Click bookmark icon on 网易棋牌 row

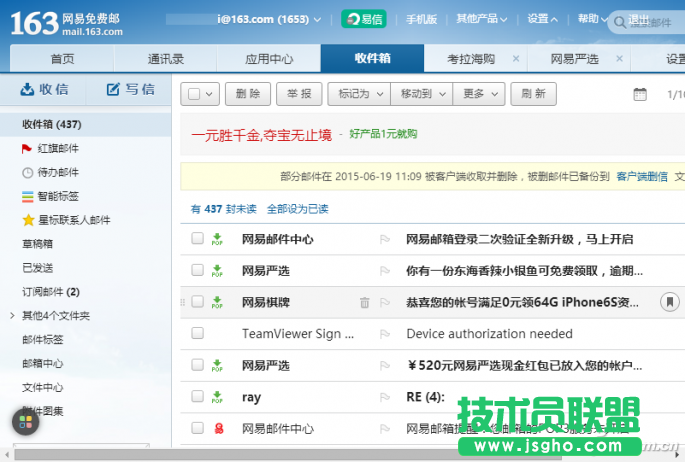point(668,302)
